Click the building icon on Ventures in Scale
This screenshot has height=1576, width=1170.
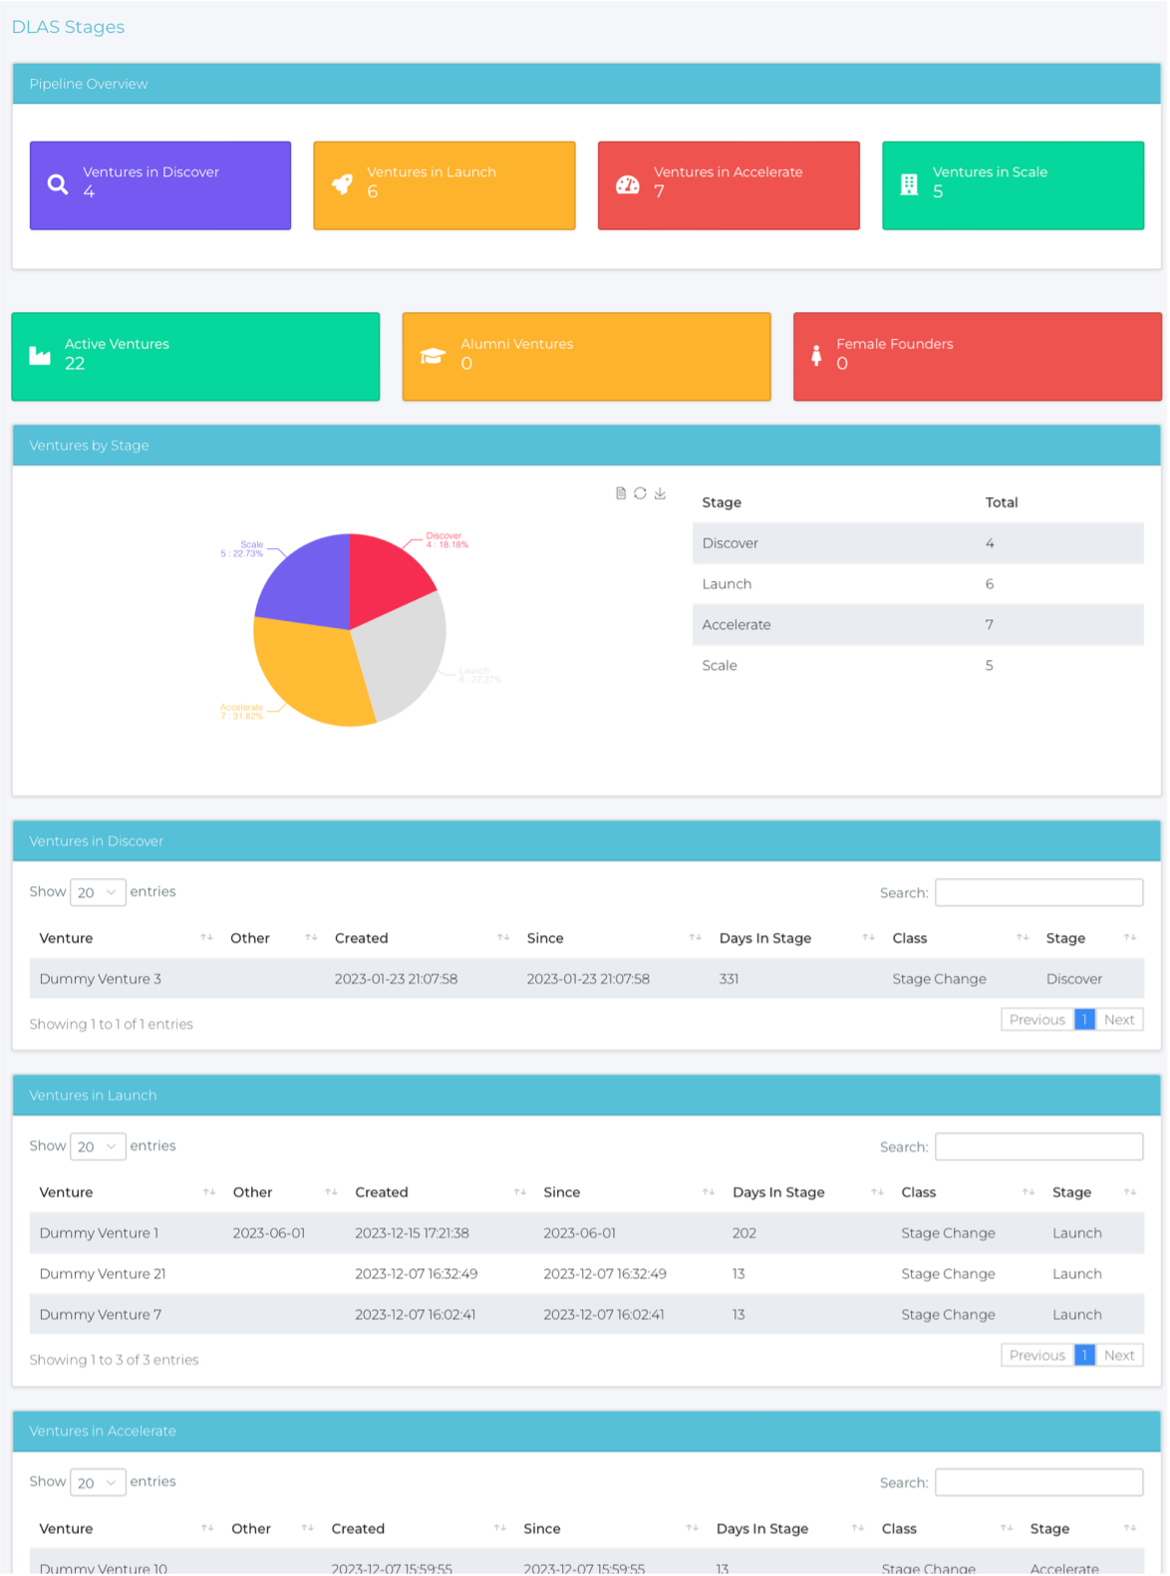coord(909,185)
